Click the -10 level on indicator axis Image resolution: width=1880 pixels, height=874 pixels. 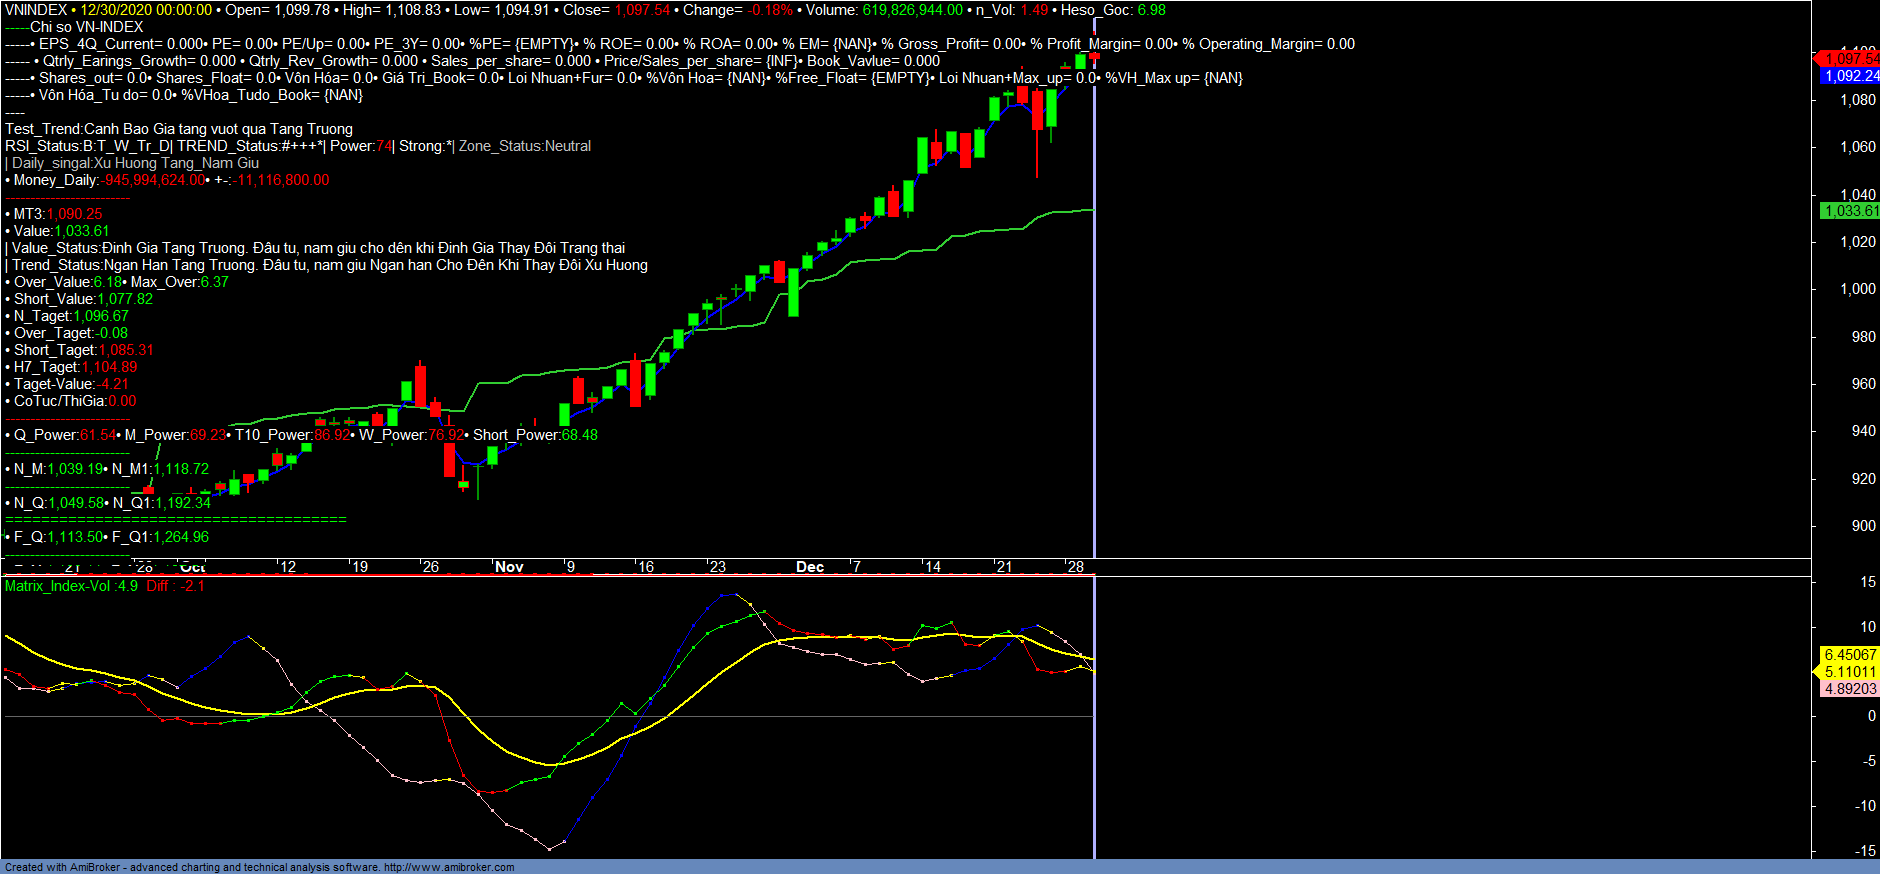pos(1864,806)
